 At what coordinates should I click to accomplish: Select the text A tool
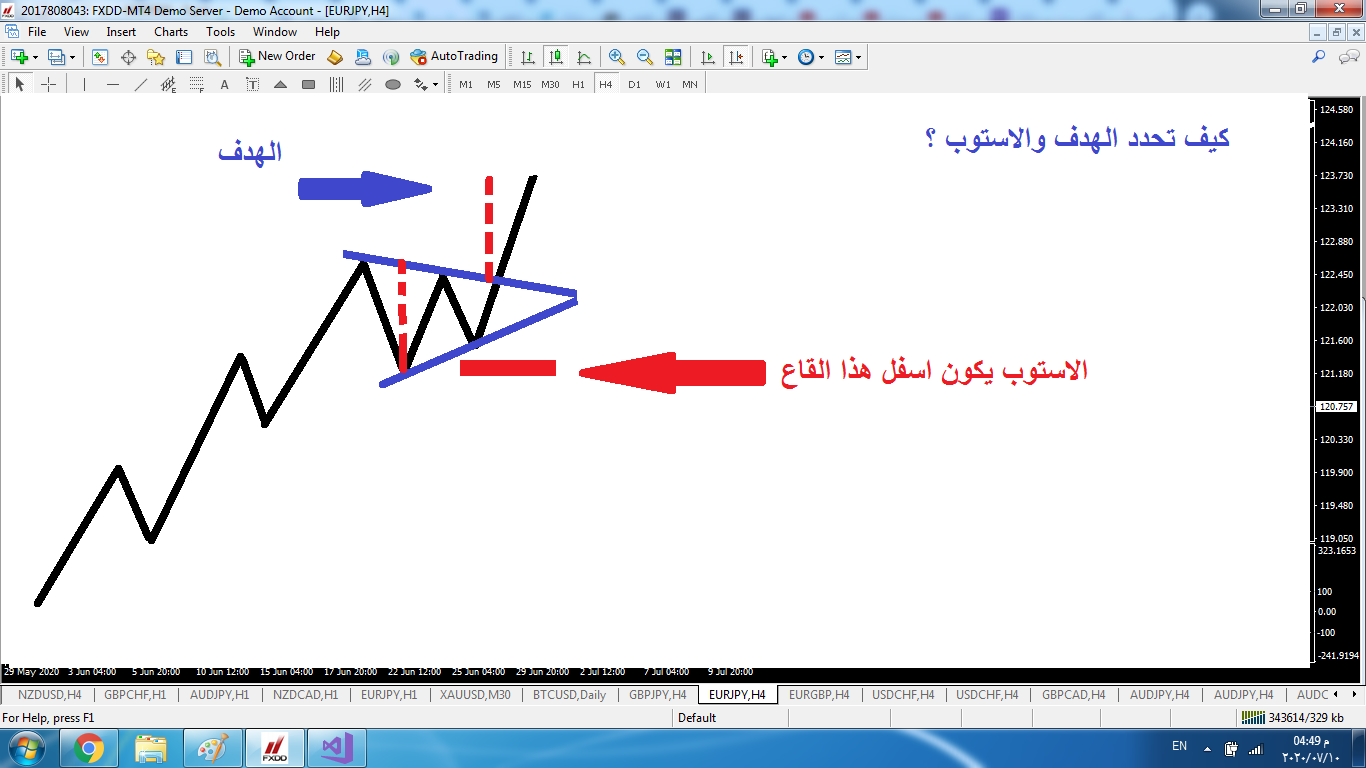point(224,85)
